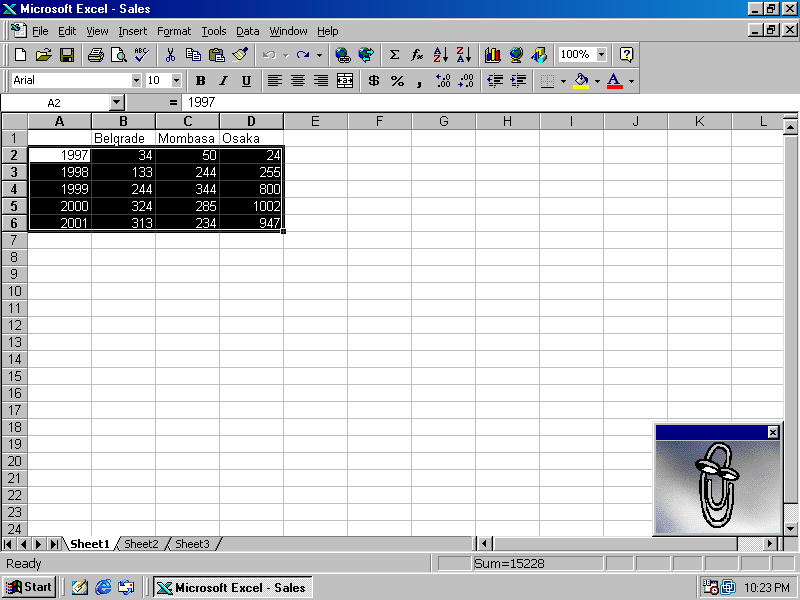The width and height of the screenshot is (800, 600).
Task: Open Office Assistant help icon
Action: click(x=626, y=55)
